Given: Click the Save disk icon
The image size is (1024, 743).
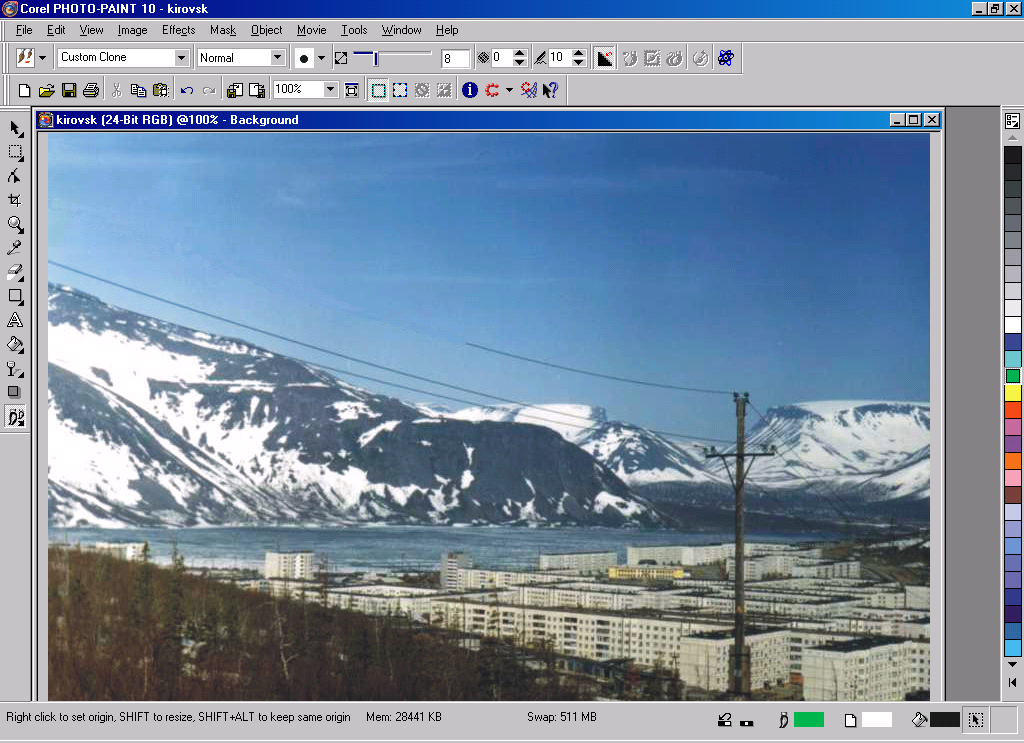Looking at the screenshot, I should coord(69,90).
